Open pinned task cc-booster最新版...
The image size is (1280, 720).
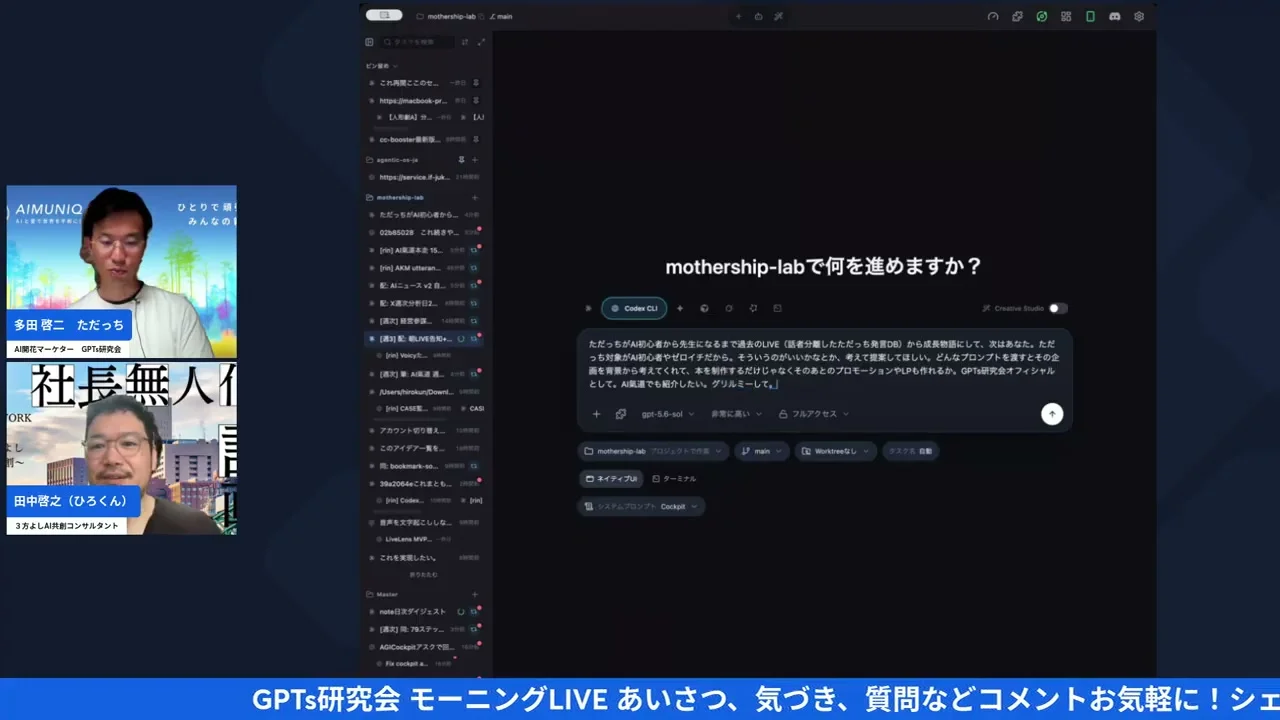pos(424,140)
